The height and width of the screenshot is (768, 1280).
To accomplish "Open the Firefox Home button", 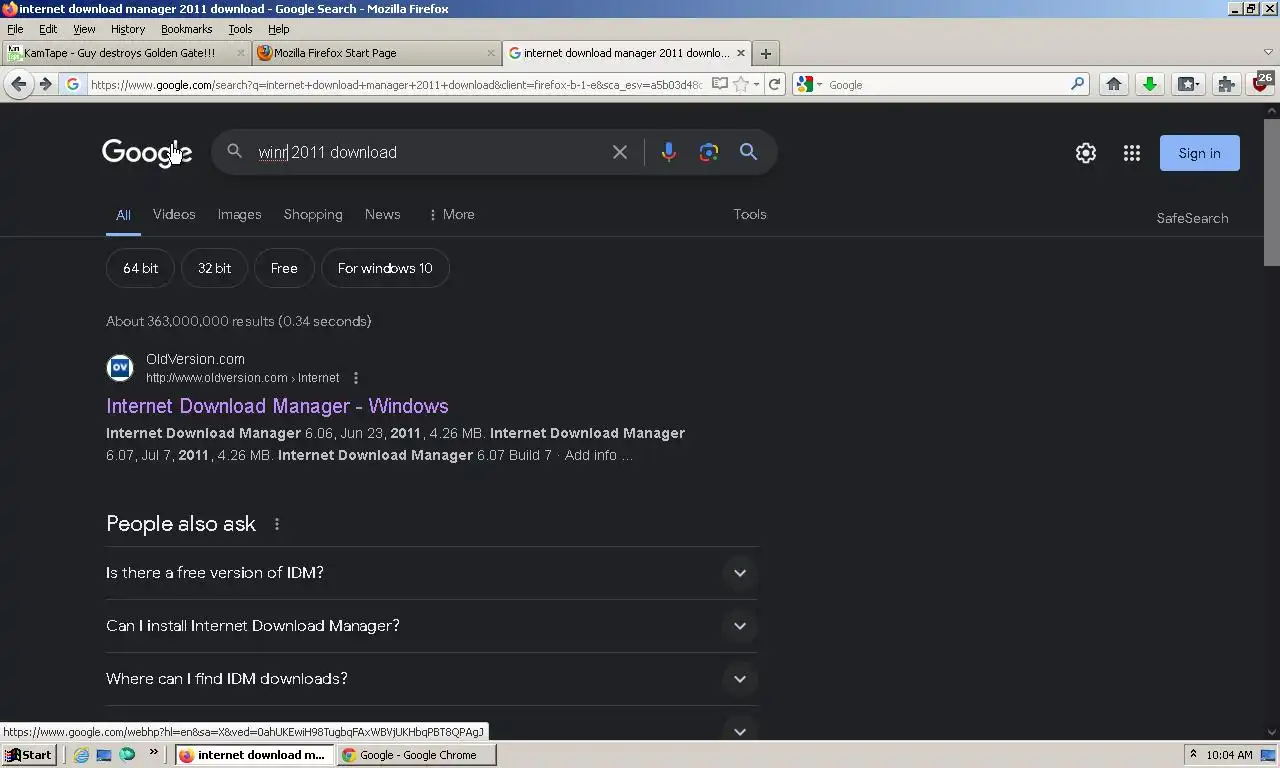I will coord(1113,85).
